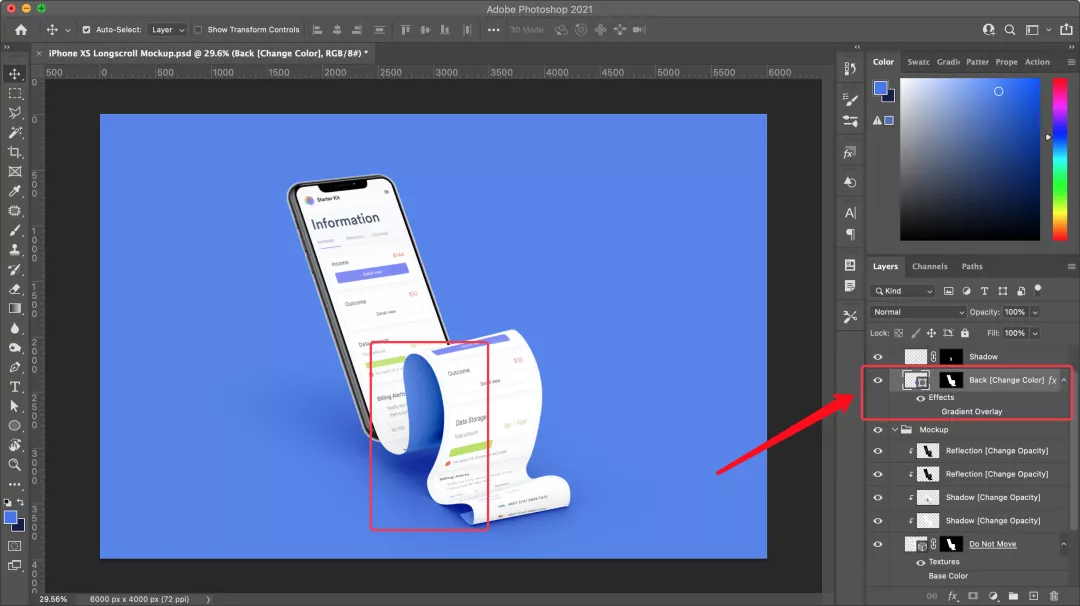1080x606 pixels.
Task: Choose the Rectangular Marquee tool
Action: click(x=15, y=93)
